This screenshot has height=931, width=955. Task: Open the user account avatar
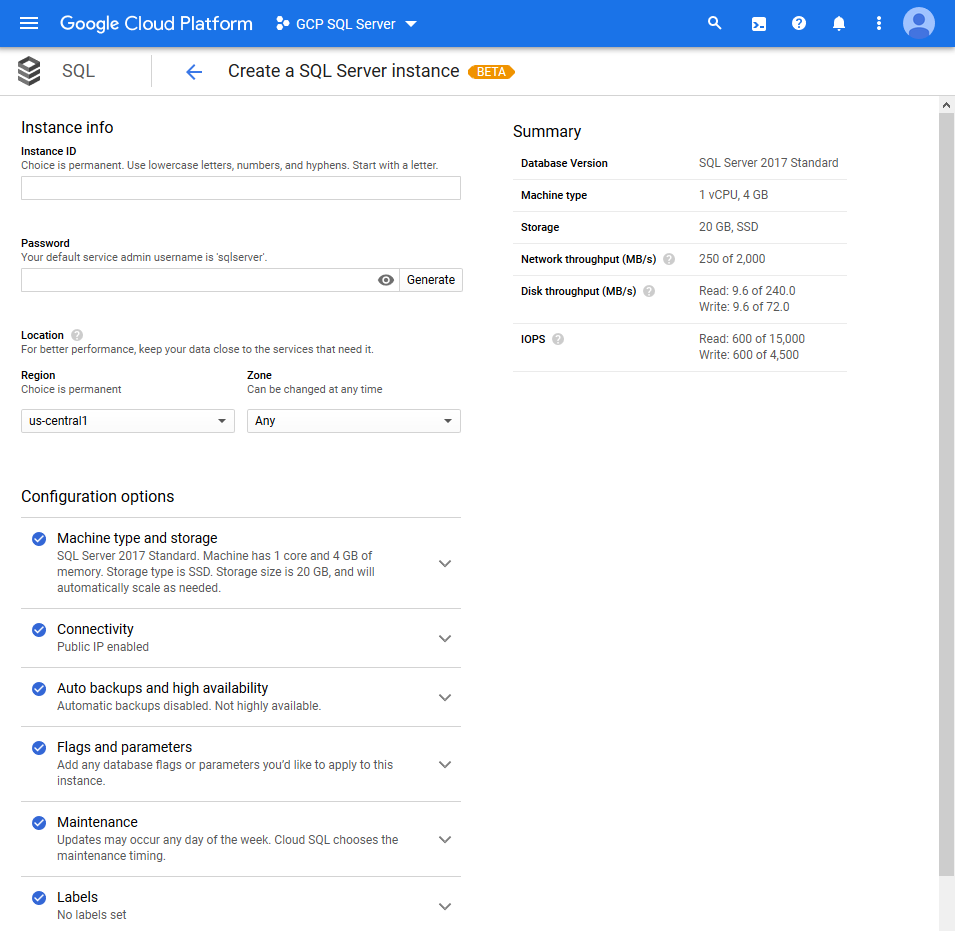click(x=918, y=23)
